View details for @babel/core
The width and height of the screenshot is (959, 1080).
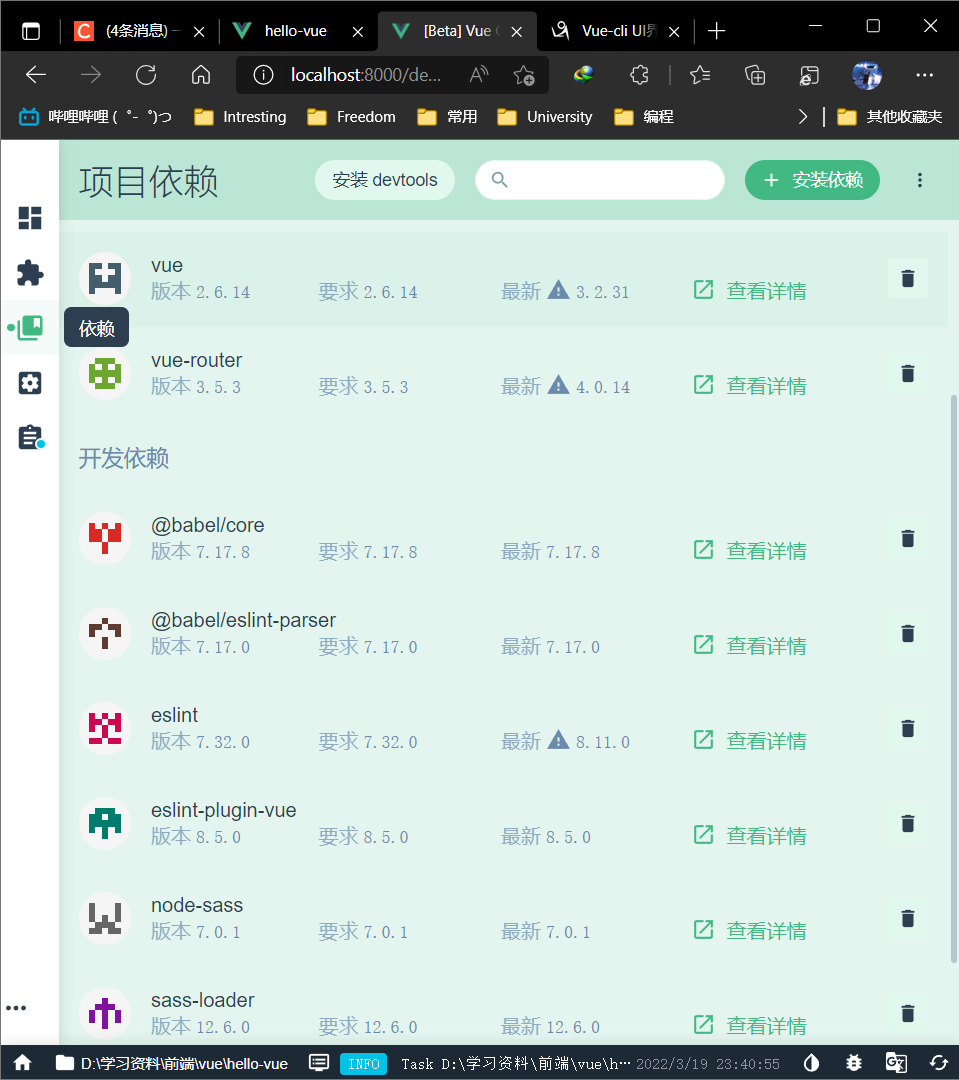click(750, 552)
